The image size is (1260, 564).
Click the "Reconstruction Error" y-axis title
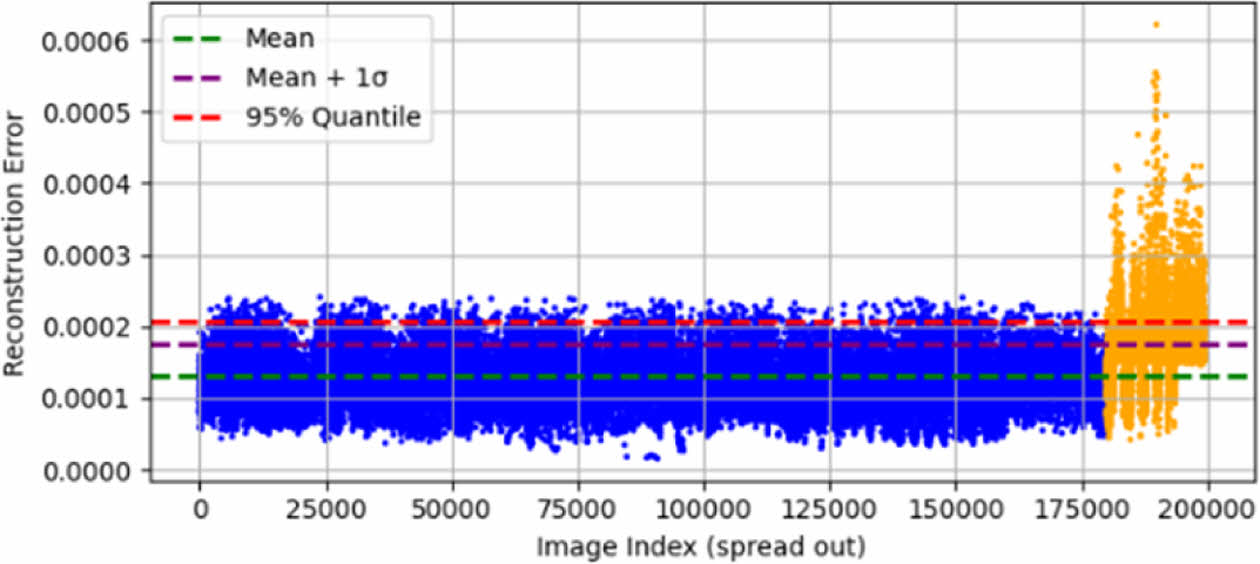coord(15,243)
